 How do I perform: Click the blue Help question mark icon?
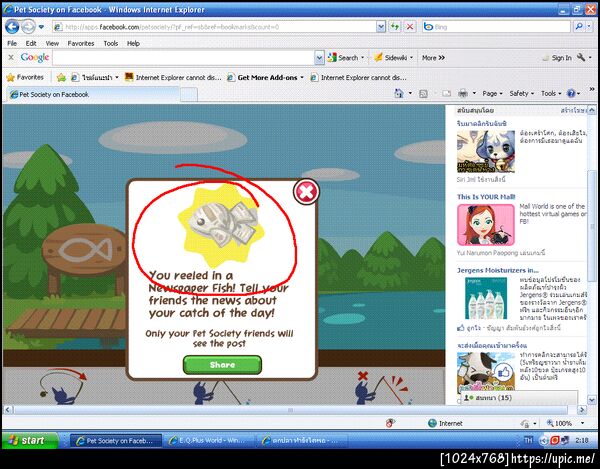(x=571, y=93)
